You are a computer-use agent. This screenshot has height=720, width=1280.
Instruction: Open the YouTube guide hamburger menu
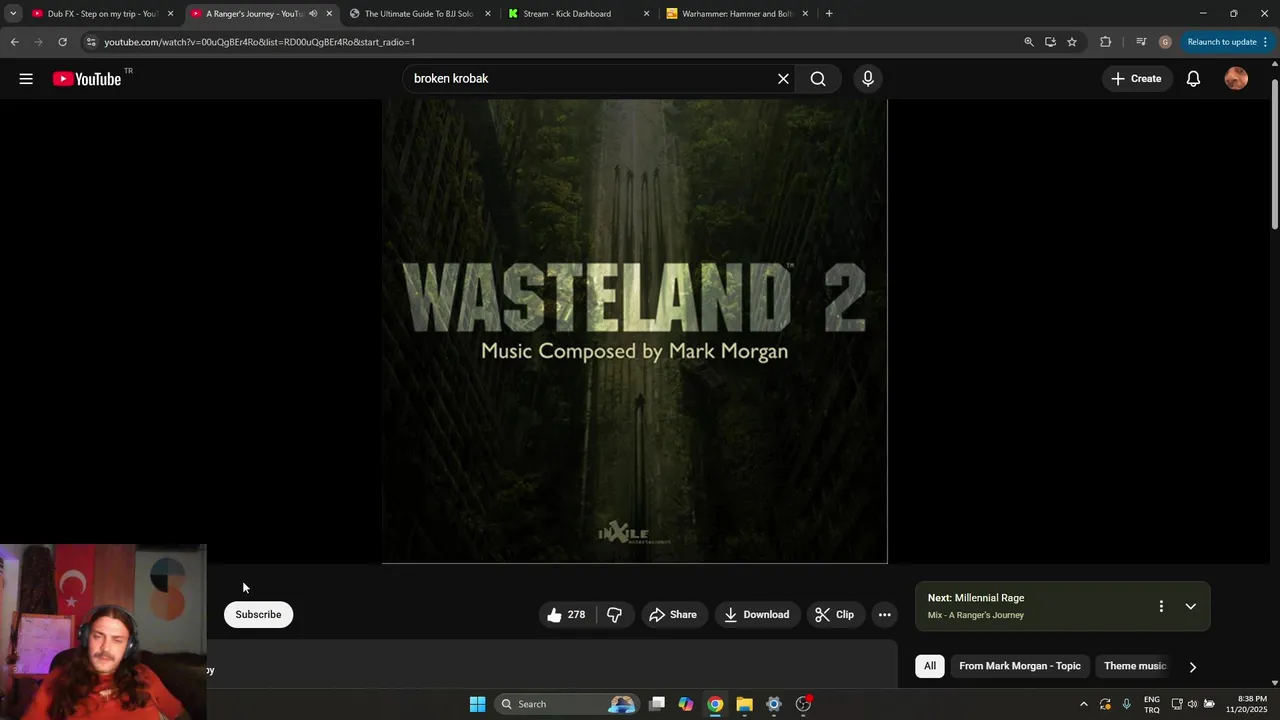pos(26,79)
